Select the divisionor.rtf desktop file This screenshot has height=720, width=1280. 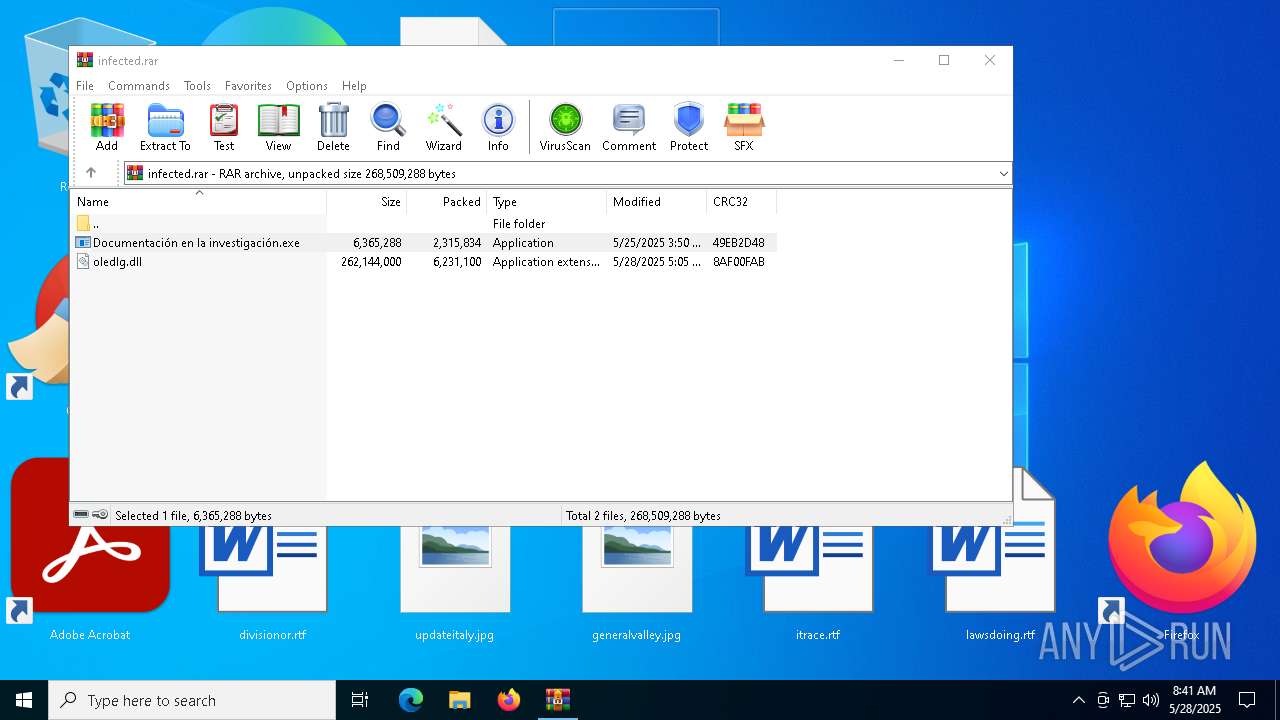(272, 584)
